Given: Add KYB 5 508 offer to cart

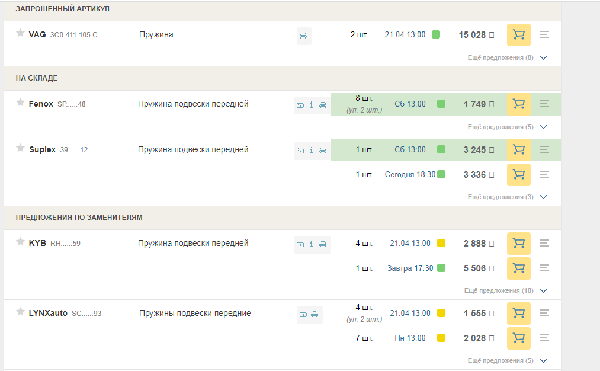Looking at the screenshot, I should 518,268.
